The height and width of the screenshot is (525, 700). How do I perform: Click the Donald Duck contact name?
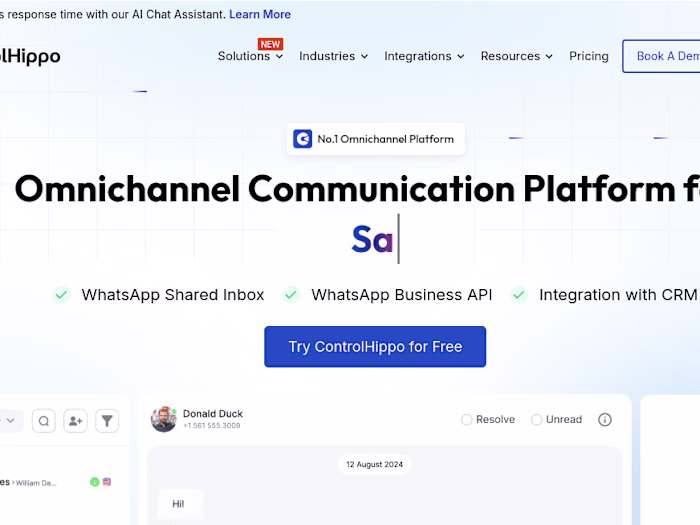[x=212, y=414]
